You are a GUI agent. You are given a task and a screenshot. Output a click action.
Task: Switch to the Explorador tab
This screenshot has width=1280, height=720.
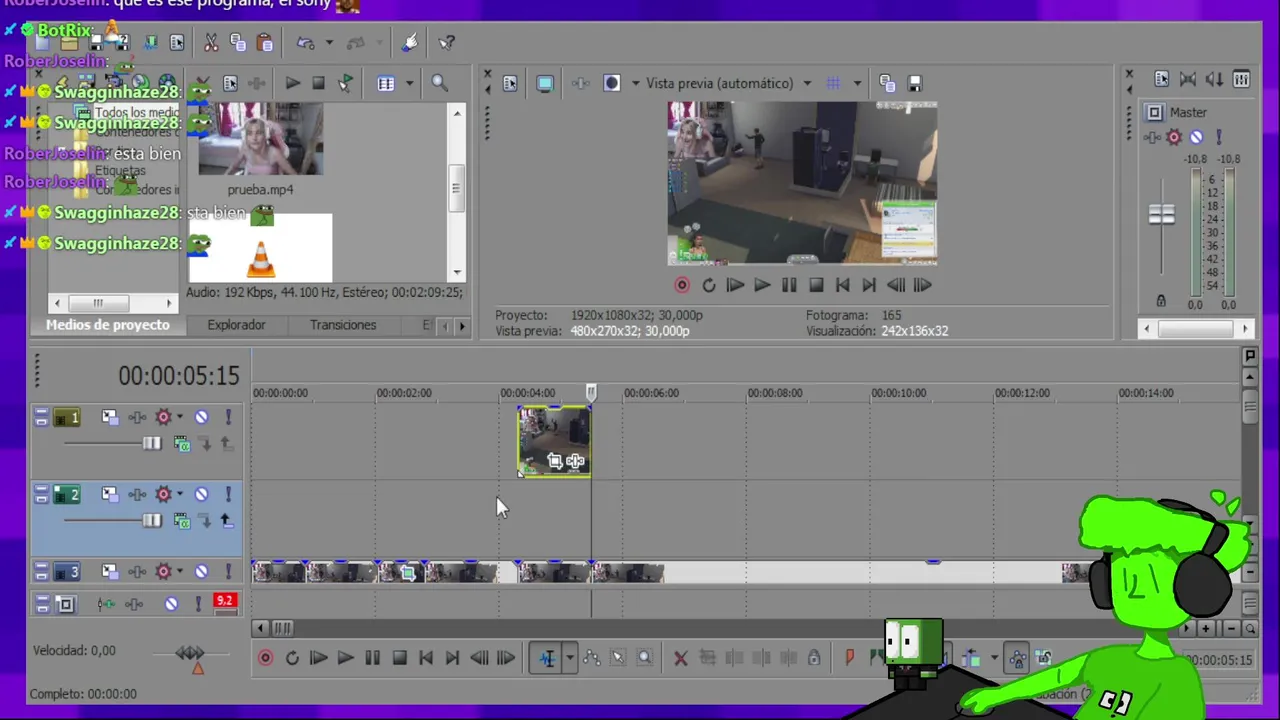[x=236, y=325]
